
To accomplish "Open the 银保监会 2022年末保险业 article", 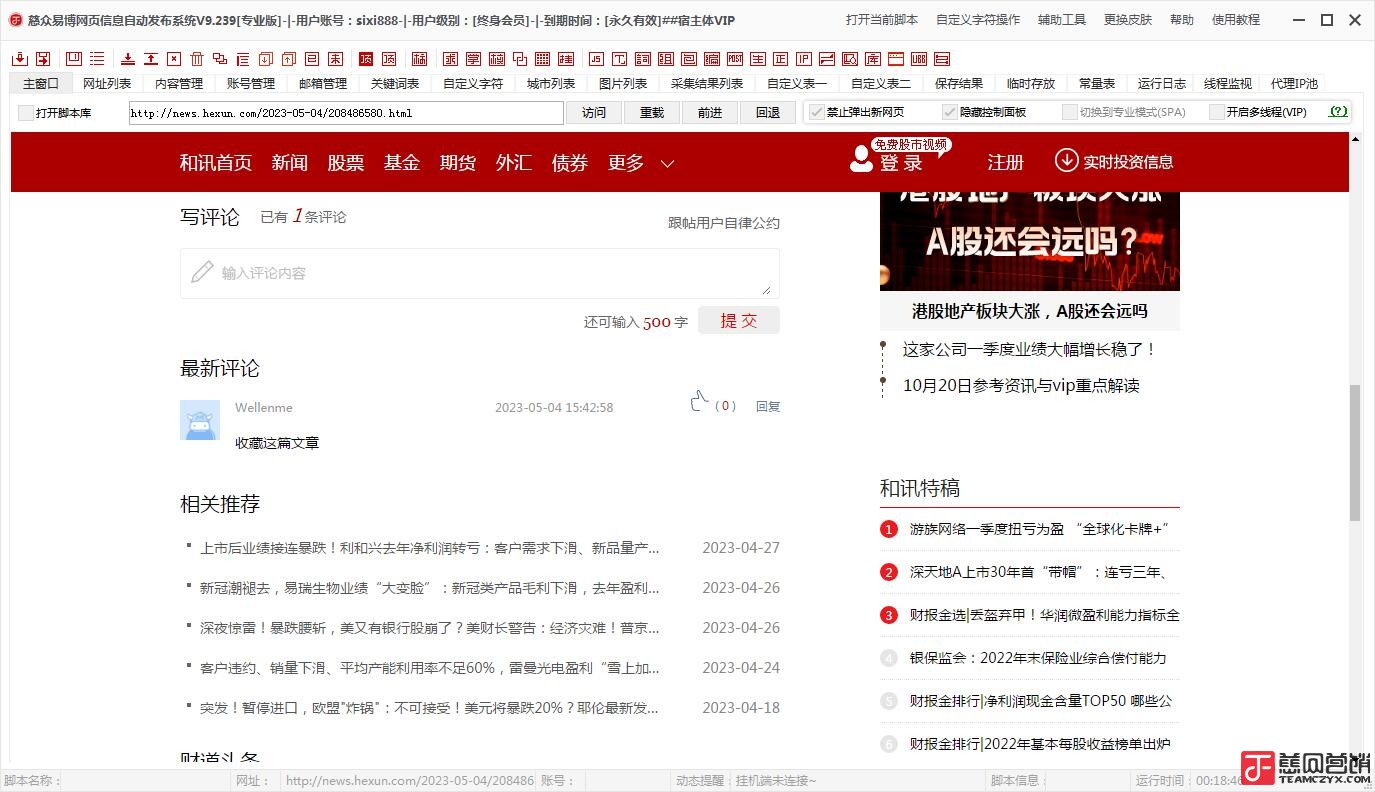I will (x=1038, y=658).
